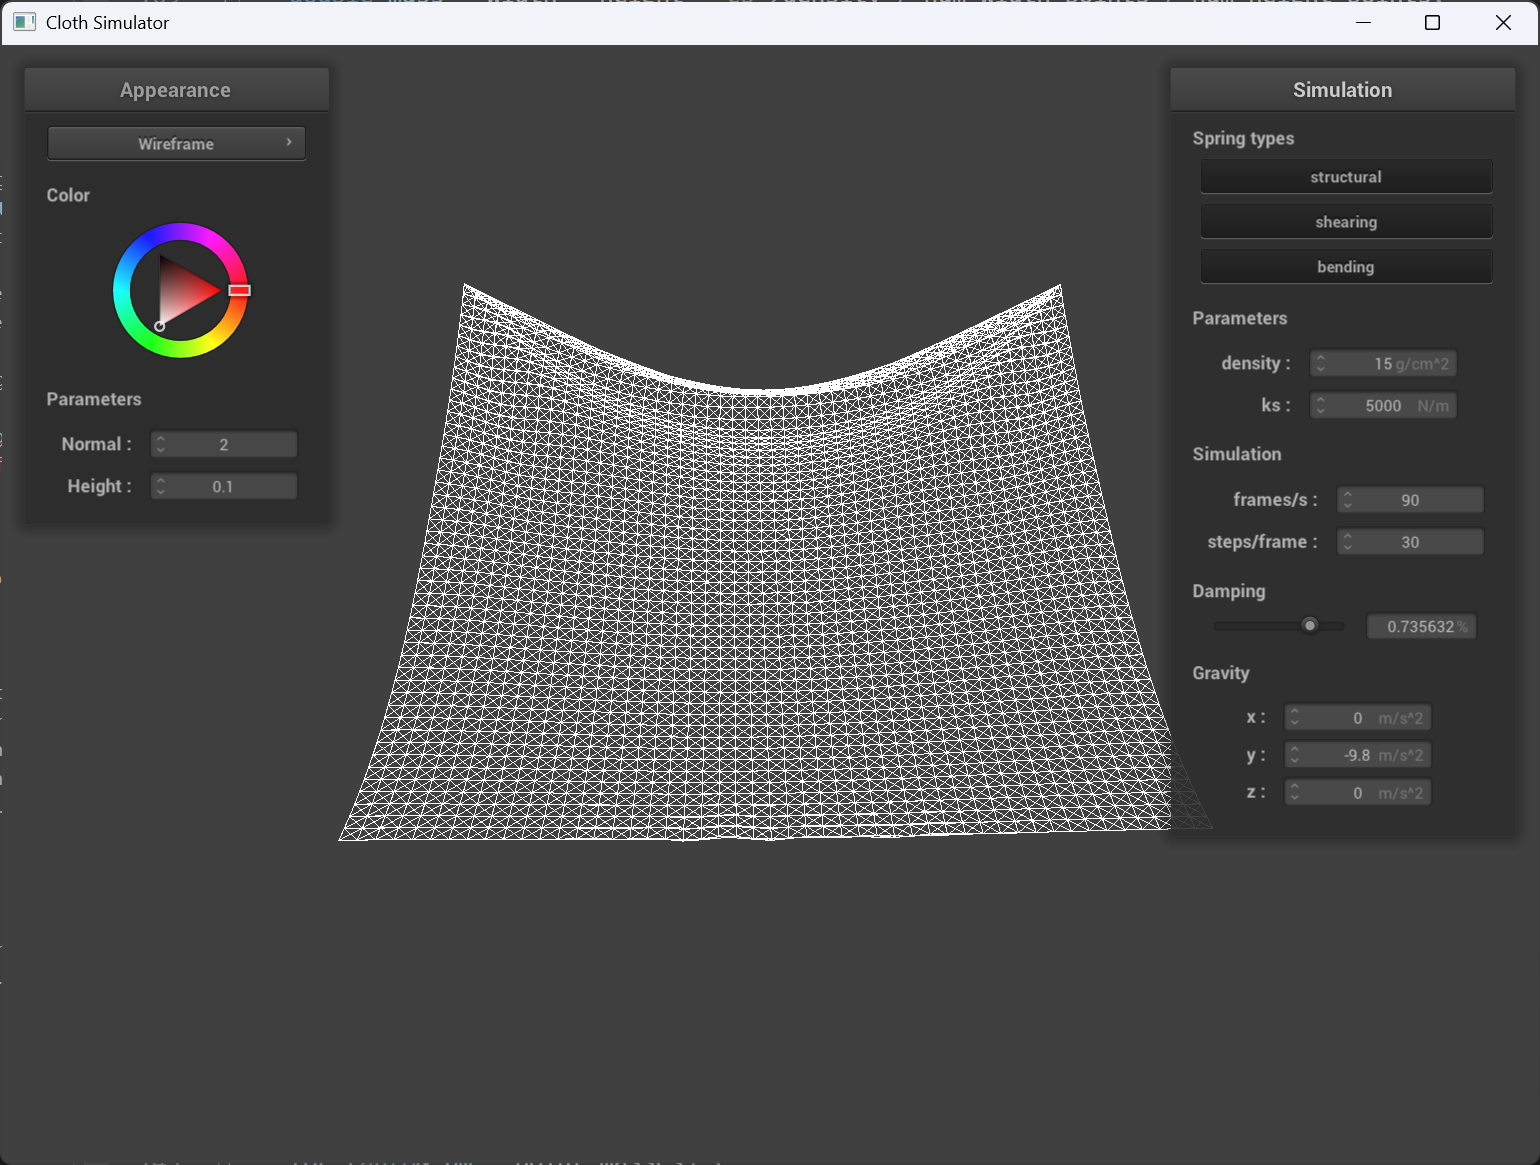Click the Damping percentage value box
This screenshot has width=1540, height=1165.
(1422, 626)
